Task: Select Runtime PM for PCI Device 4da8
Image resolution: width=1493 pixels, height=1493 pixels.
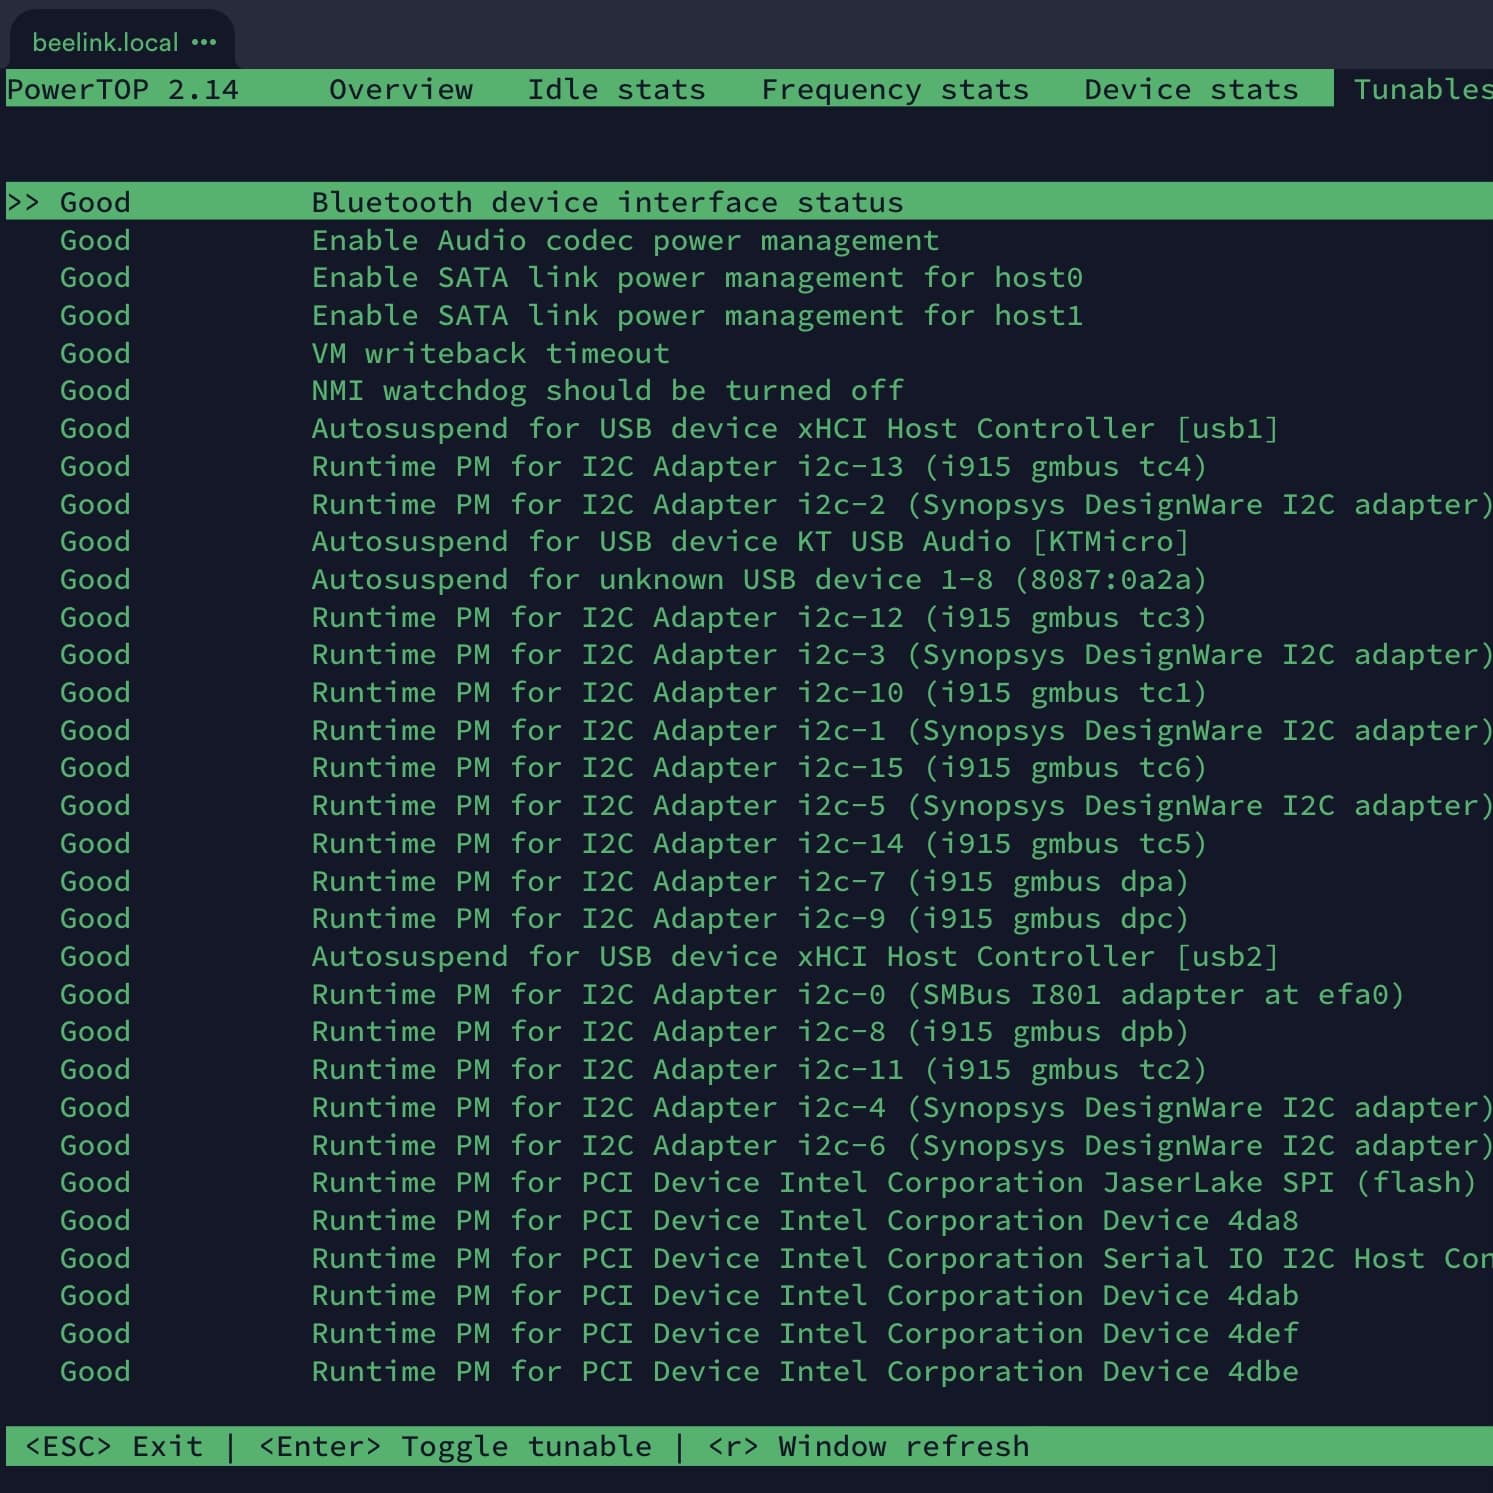Action: pyautogui.click(x=805, y=1220)
